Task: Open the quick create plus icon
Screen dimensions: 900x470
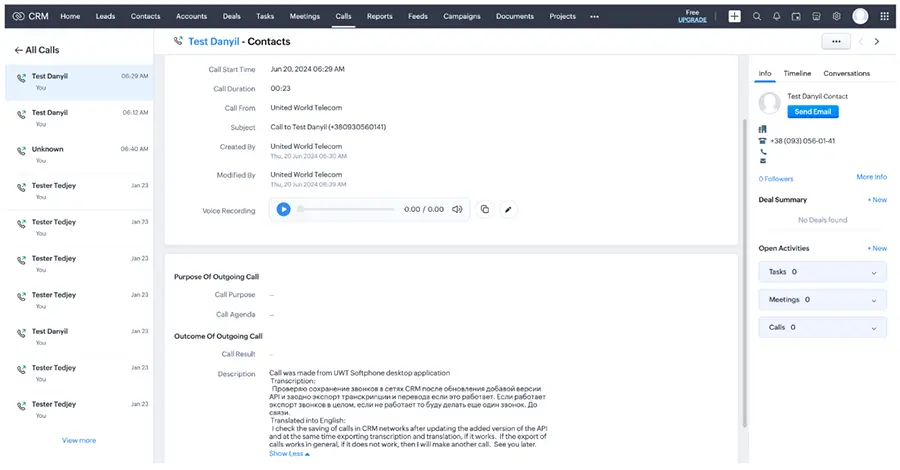Action: (735, 16)
